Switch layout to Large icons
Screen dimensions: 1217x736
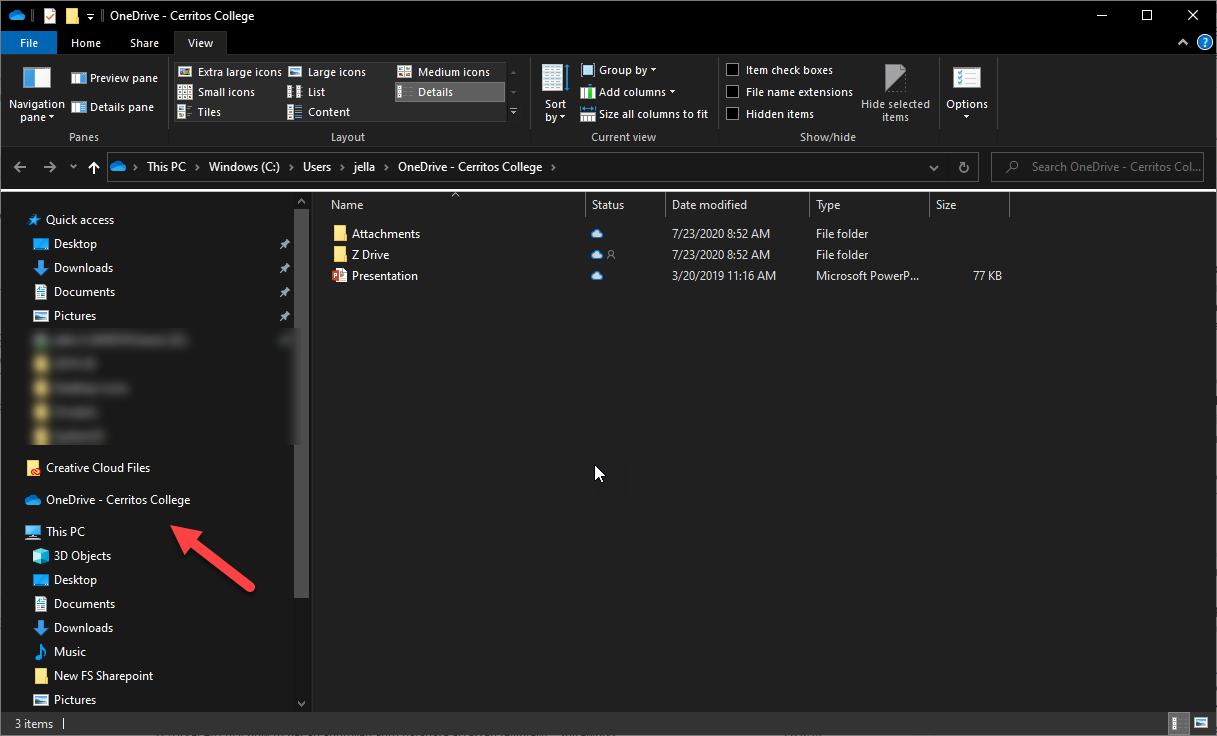[327, 72]
